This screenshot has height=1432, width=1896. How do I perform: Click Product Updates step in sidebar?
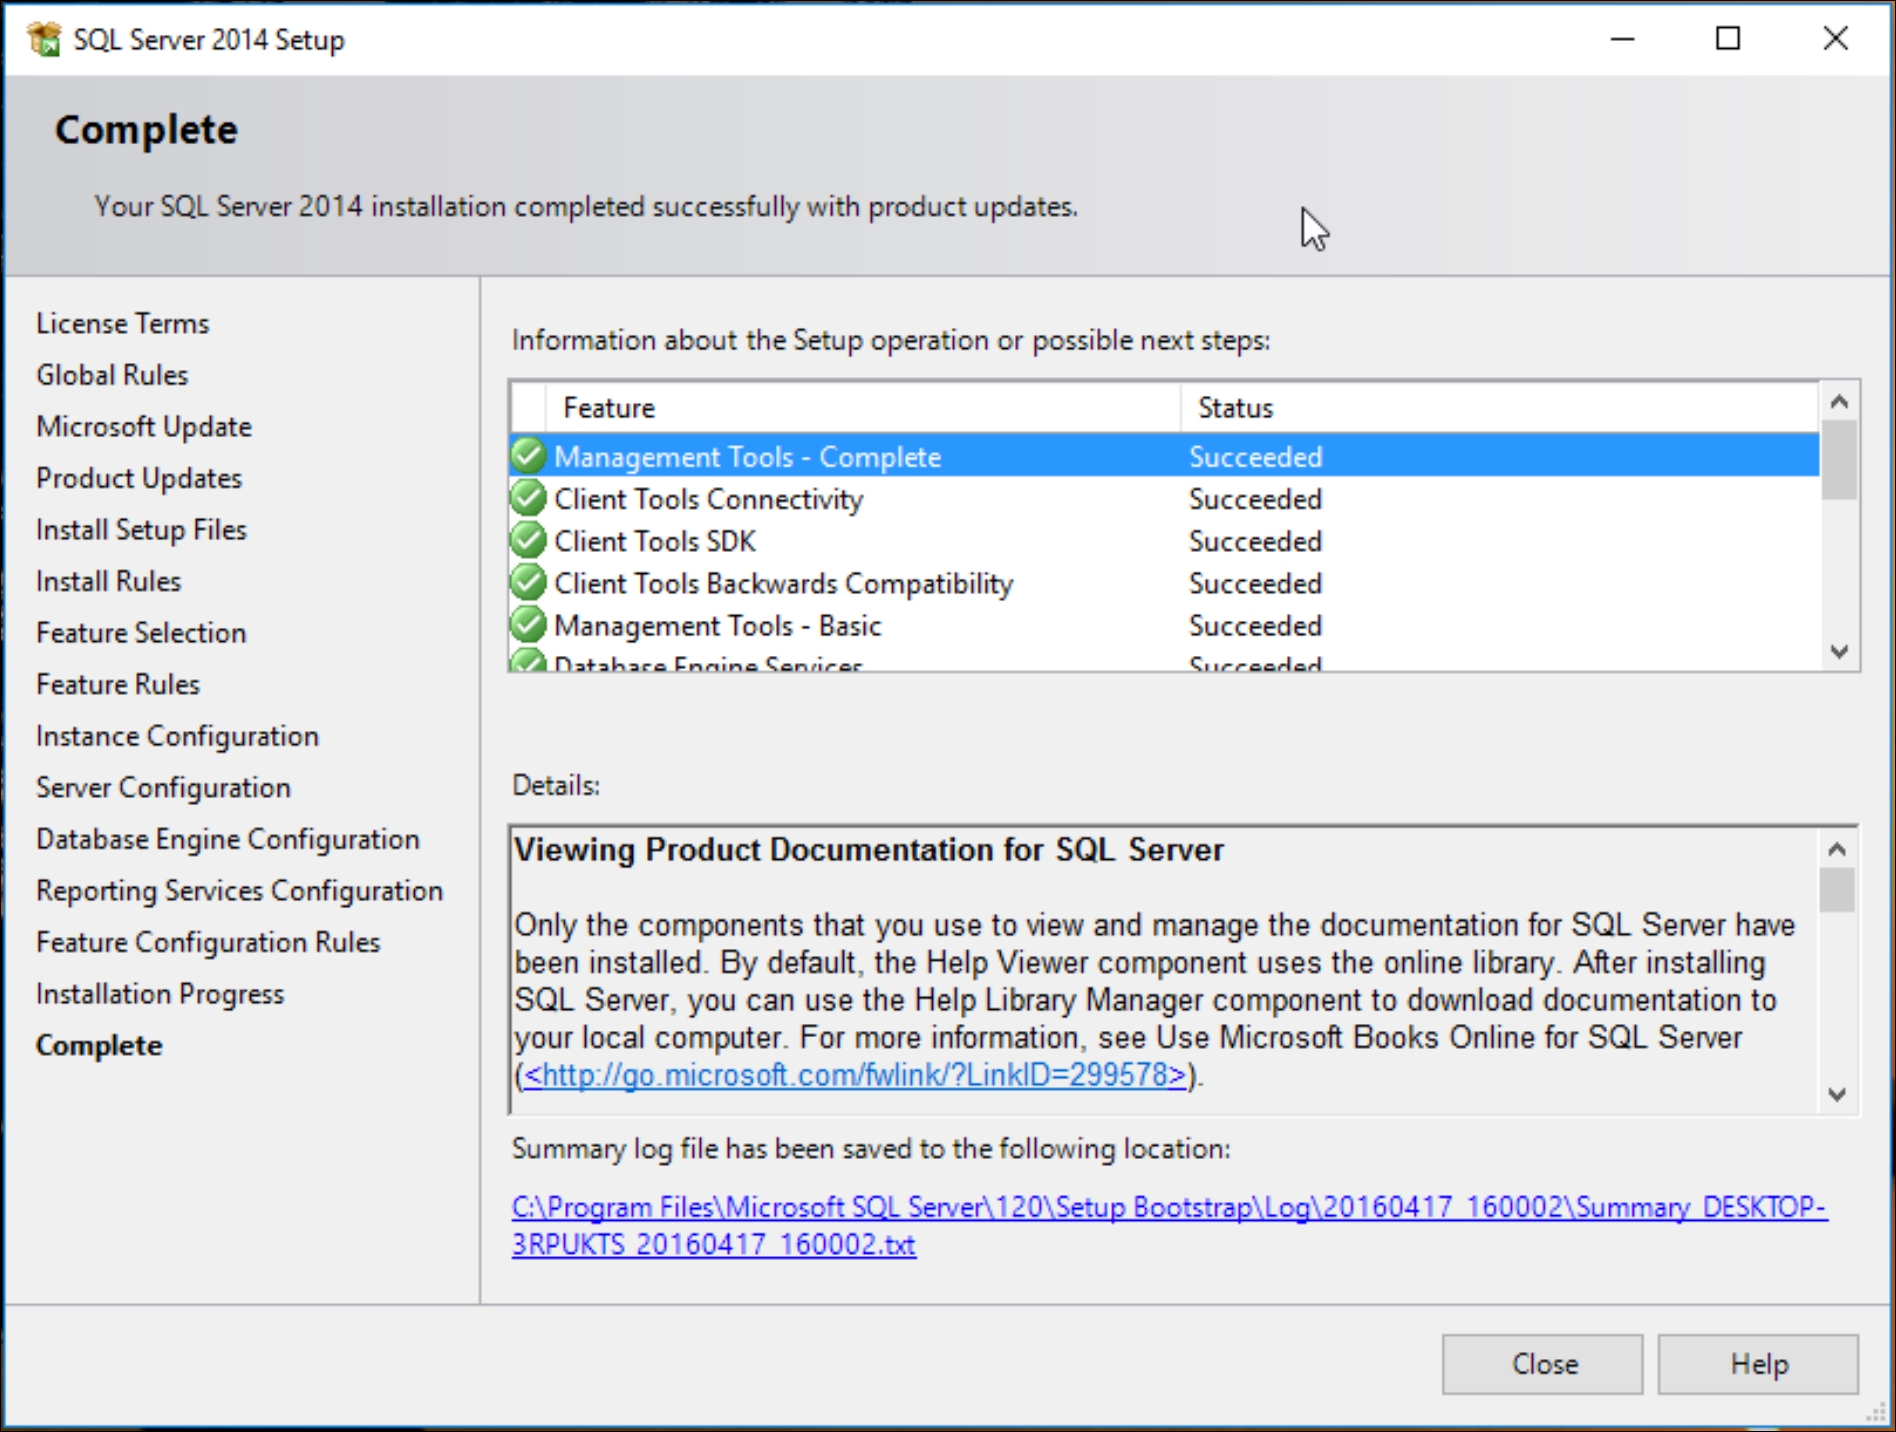[x=139, y=478]
